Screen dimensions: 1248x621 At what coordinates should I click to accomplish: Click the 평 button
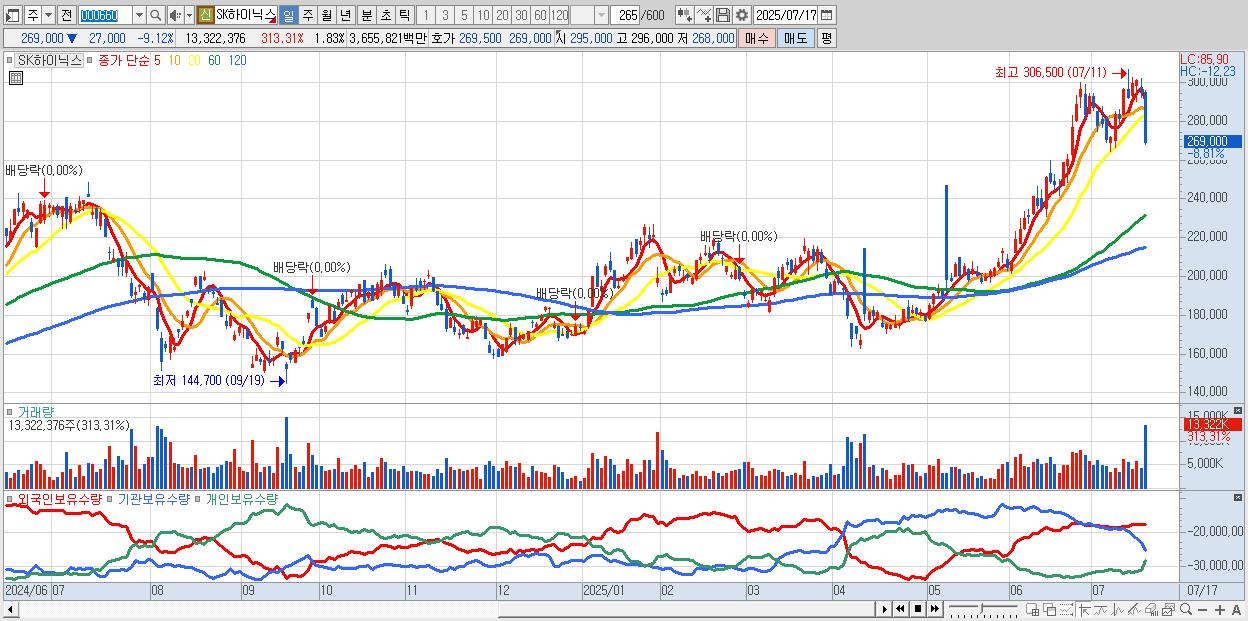tap(826, 38)
